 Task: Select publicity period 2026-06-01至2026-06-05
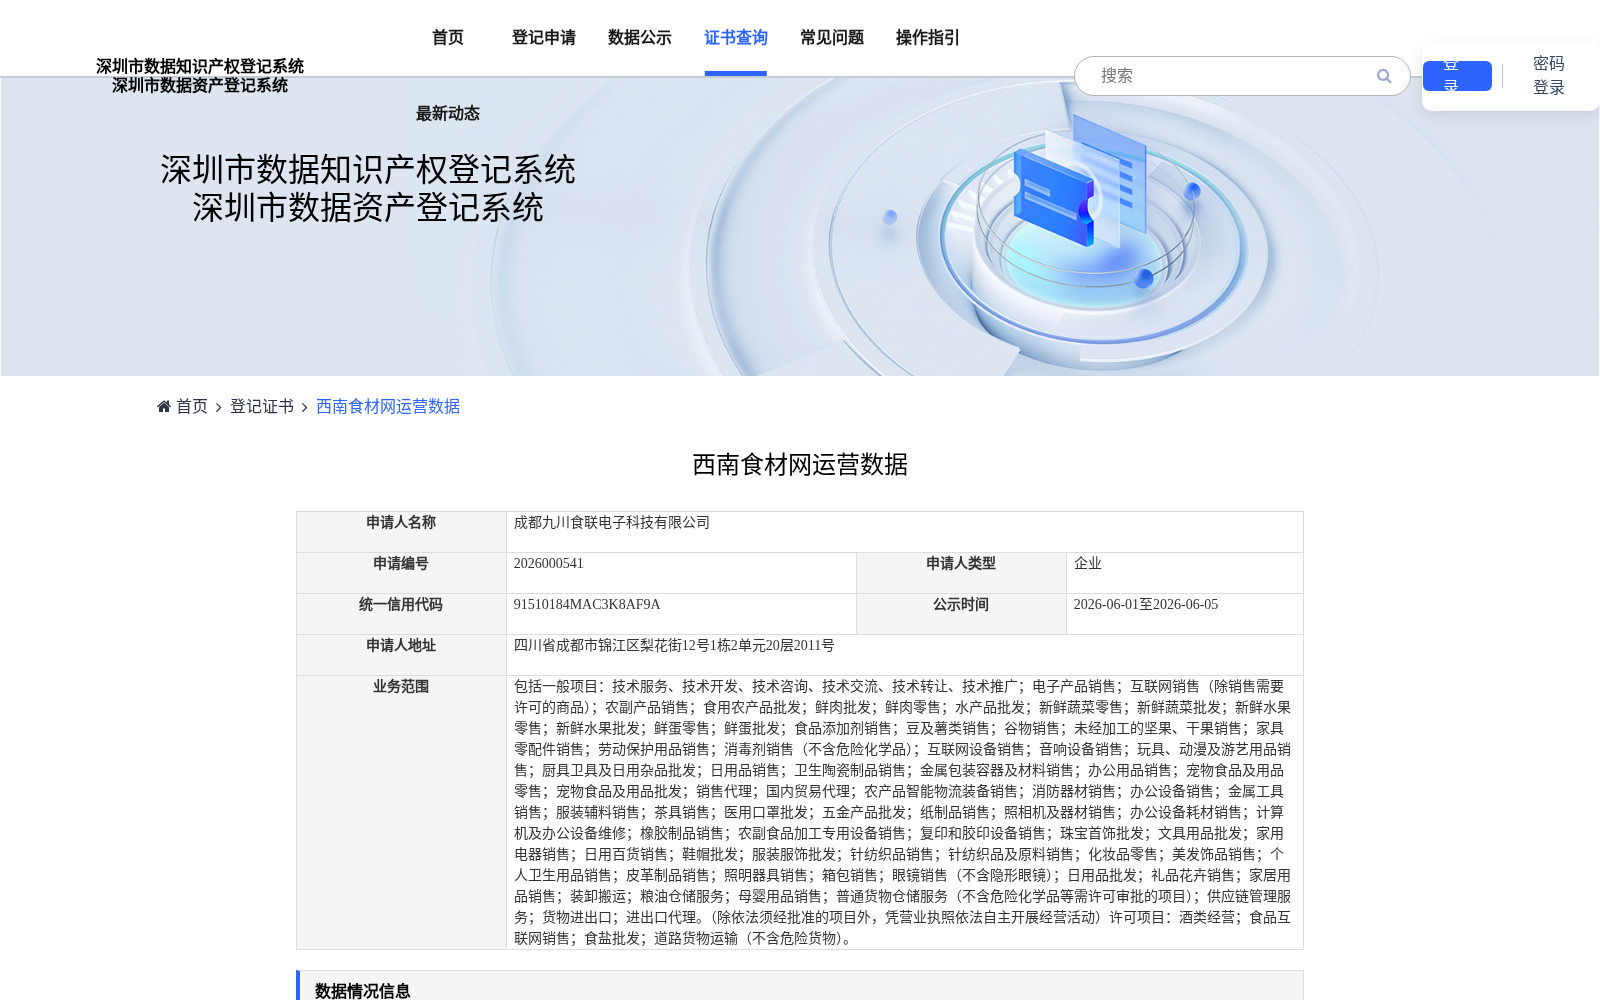(1146, 605)
